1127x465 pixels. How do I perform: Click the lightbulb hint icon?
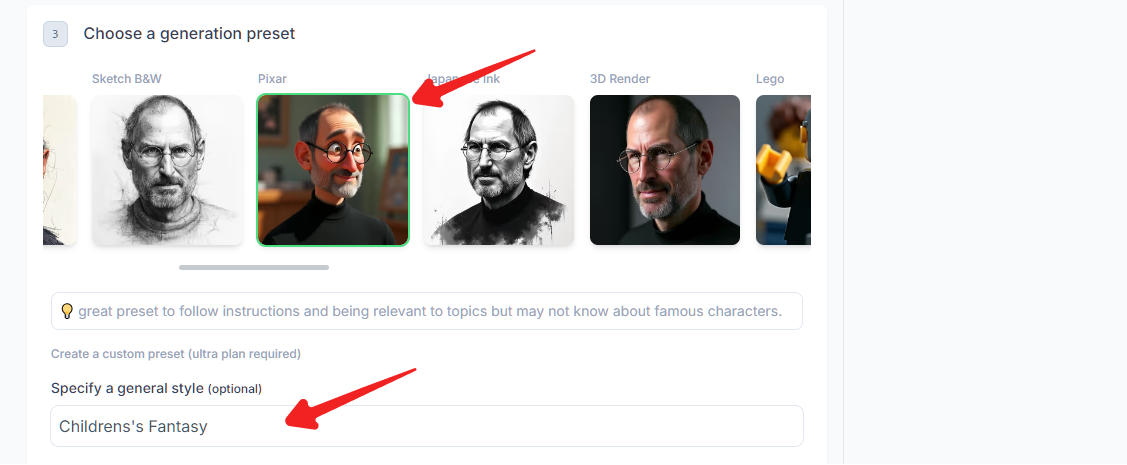click(67, 311)
